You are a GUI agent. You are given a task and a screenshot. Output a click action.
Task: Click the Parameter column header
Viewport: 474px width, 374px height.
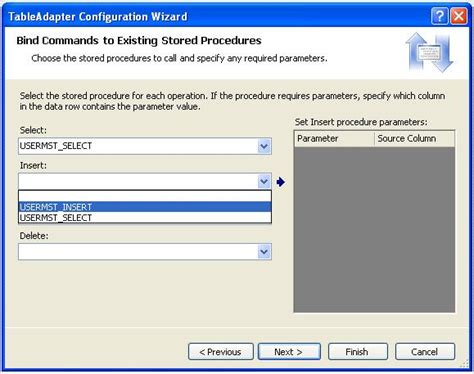pyautogui.click(x=334, y=139)
